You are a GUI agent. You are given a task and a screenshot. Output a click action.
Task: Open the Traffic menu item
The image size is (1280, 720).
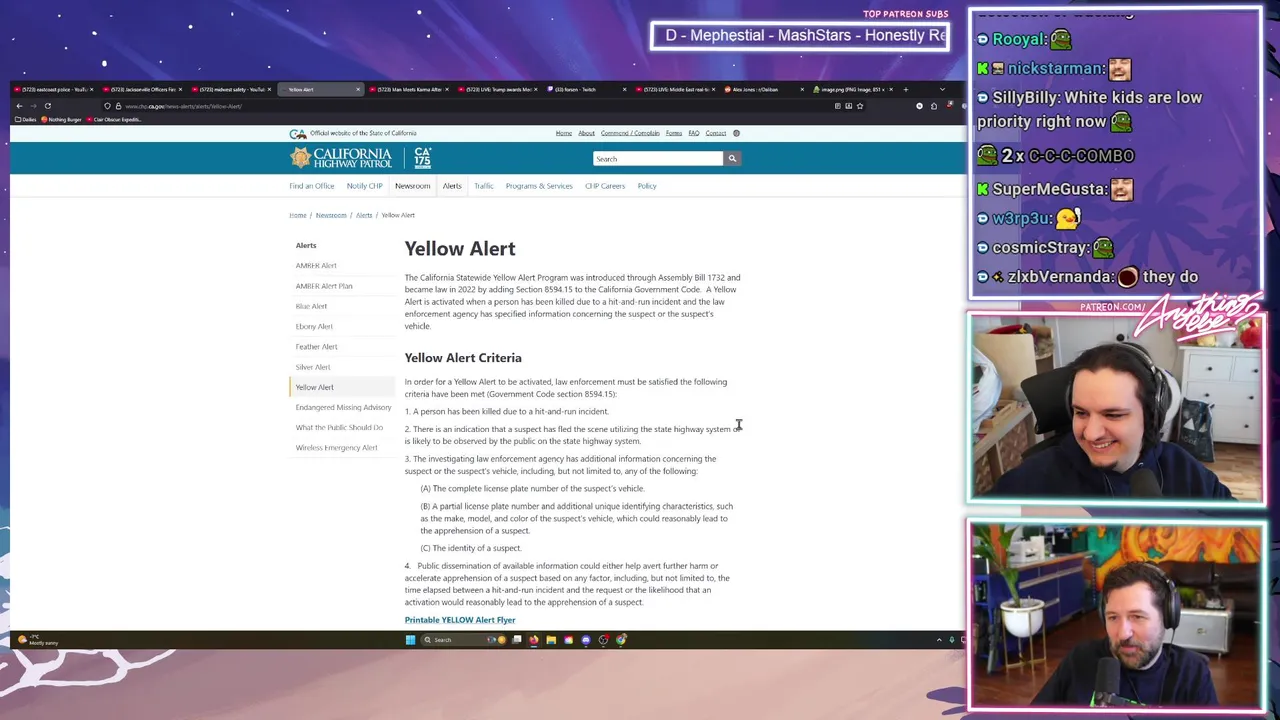pyautogui.click(x=484, y=186)
